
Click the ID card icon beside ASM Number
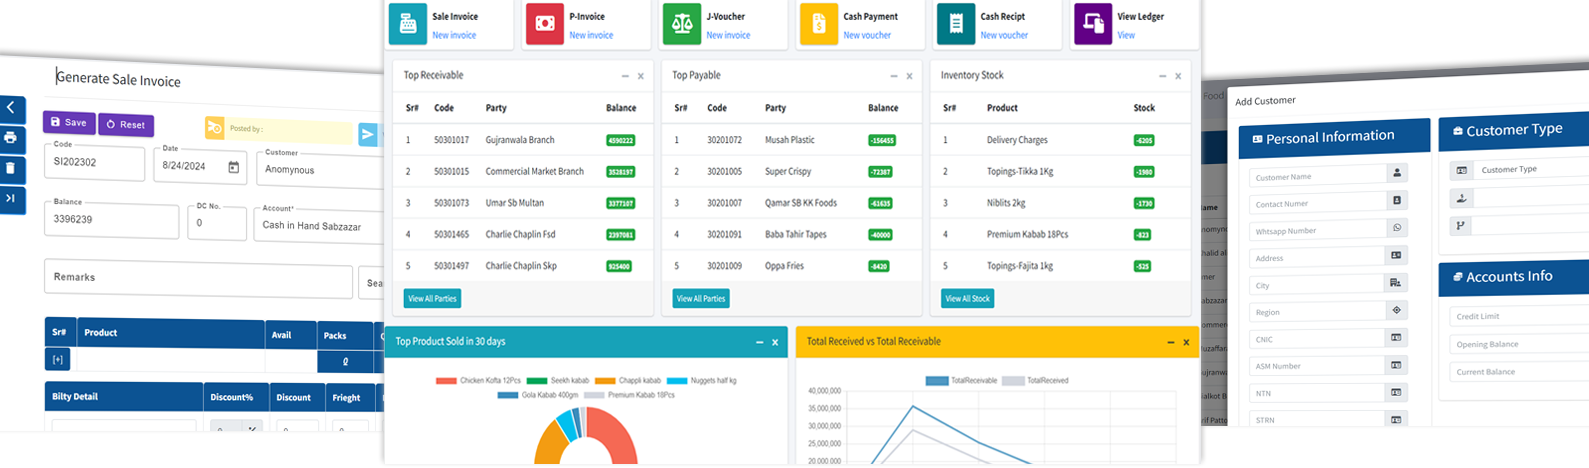click(1397, 365)
